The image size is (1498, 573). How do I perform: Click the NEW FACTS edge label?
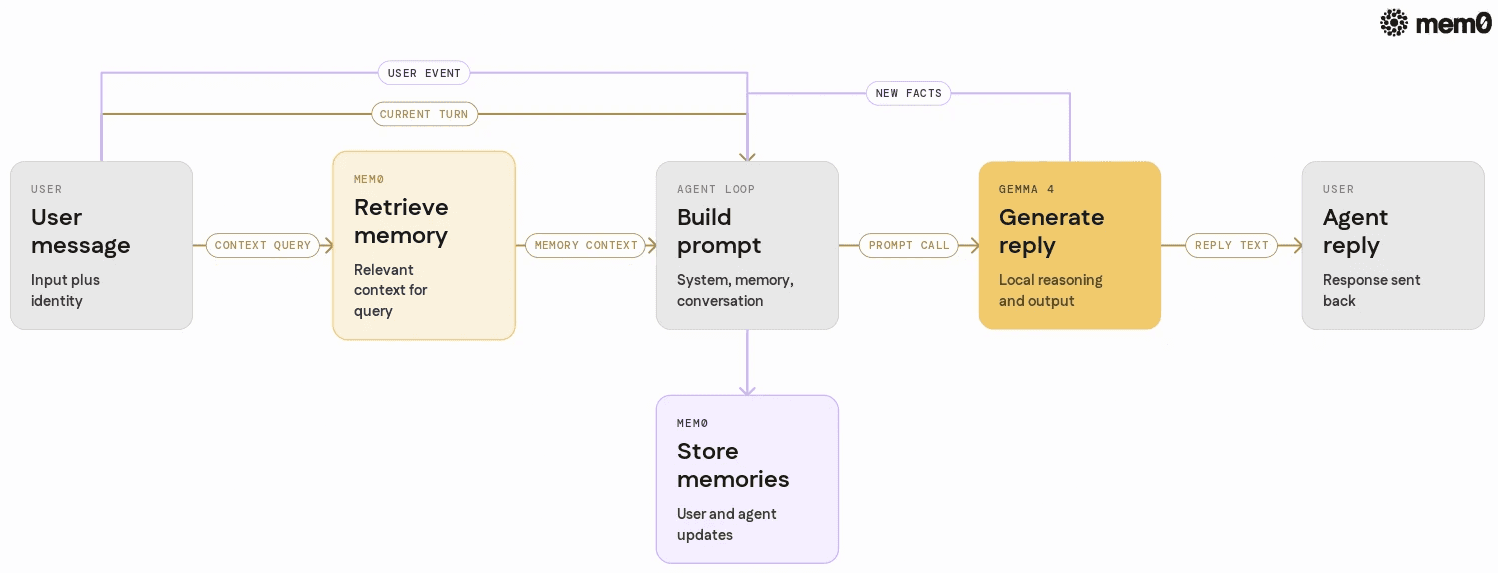click(x=908, y=93)
